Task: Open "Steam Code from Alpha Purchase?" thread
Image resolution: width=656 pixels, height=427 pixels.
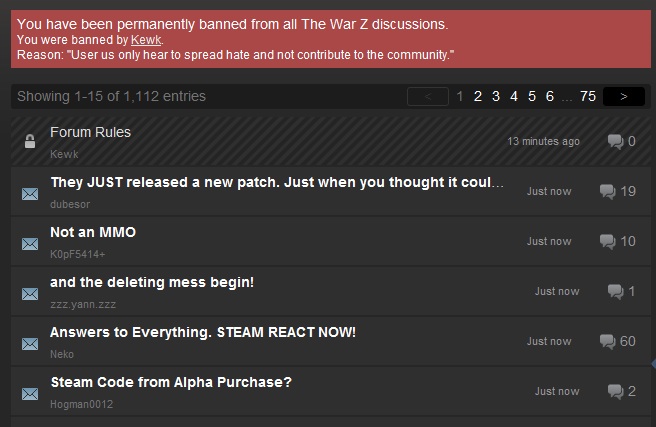Action: [171, 382]
